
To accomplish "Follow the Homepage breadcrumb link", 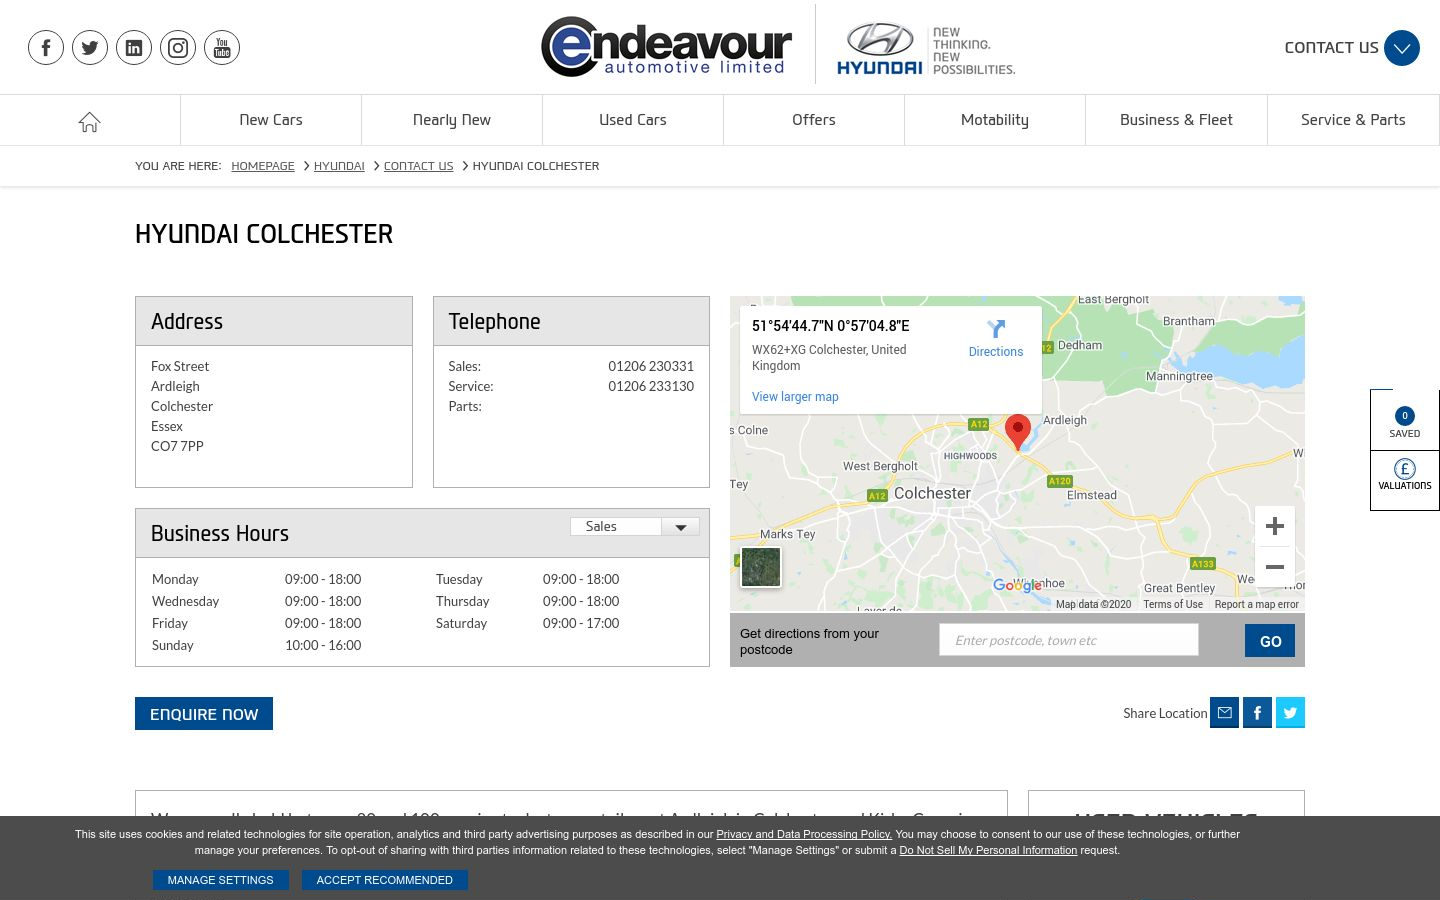I will point(263,166).
